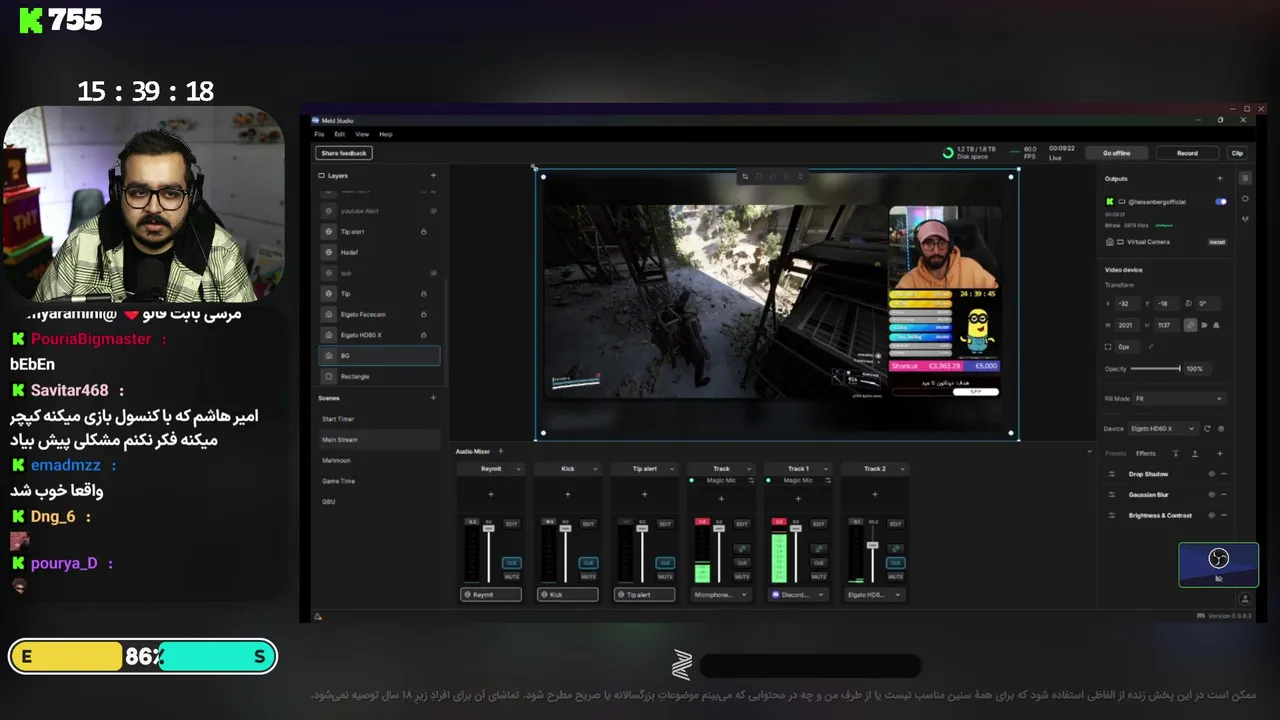Open the View menu
Image resolution: width=1280 pixels, height=720 pixels.
point(362,134)
